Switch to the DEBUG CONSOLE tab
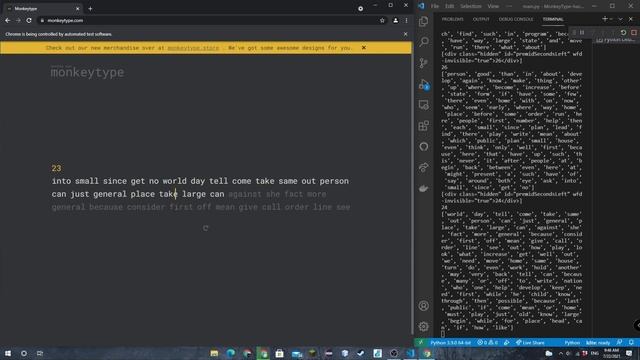 pyautogui.click(x=516, y=19)
